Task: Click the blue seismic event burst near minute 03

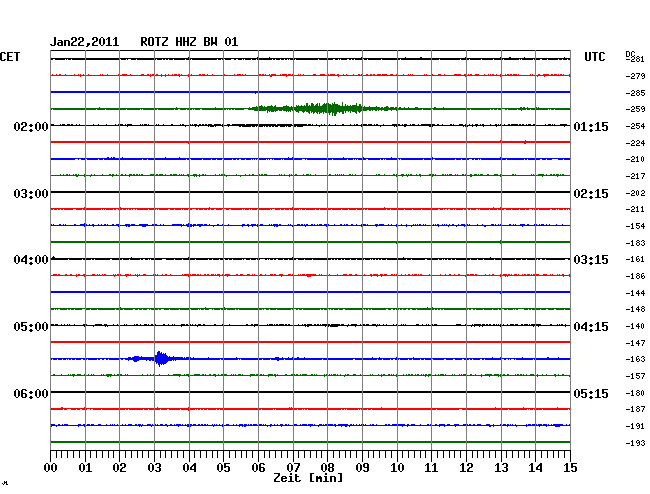Action: tap(160, 358)
